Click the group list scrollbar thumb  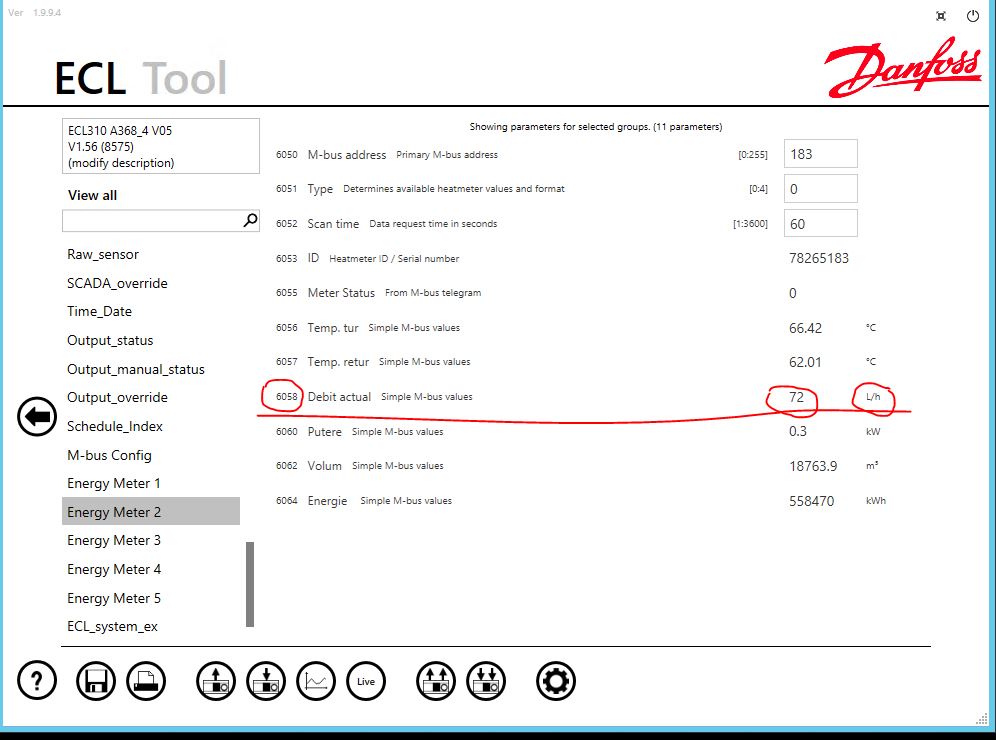pos(250,584)
